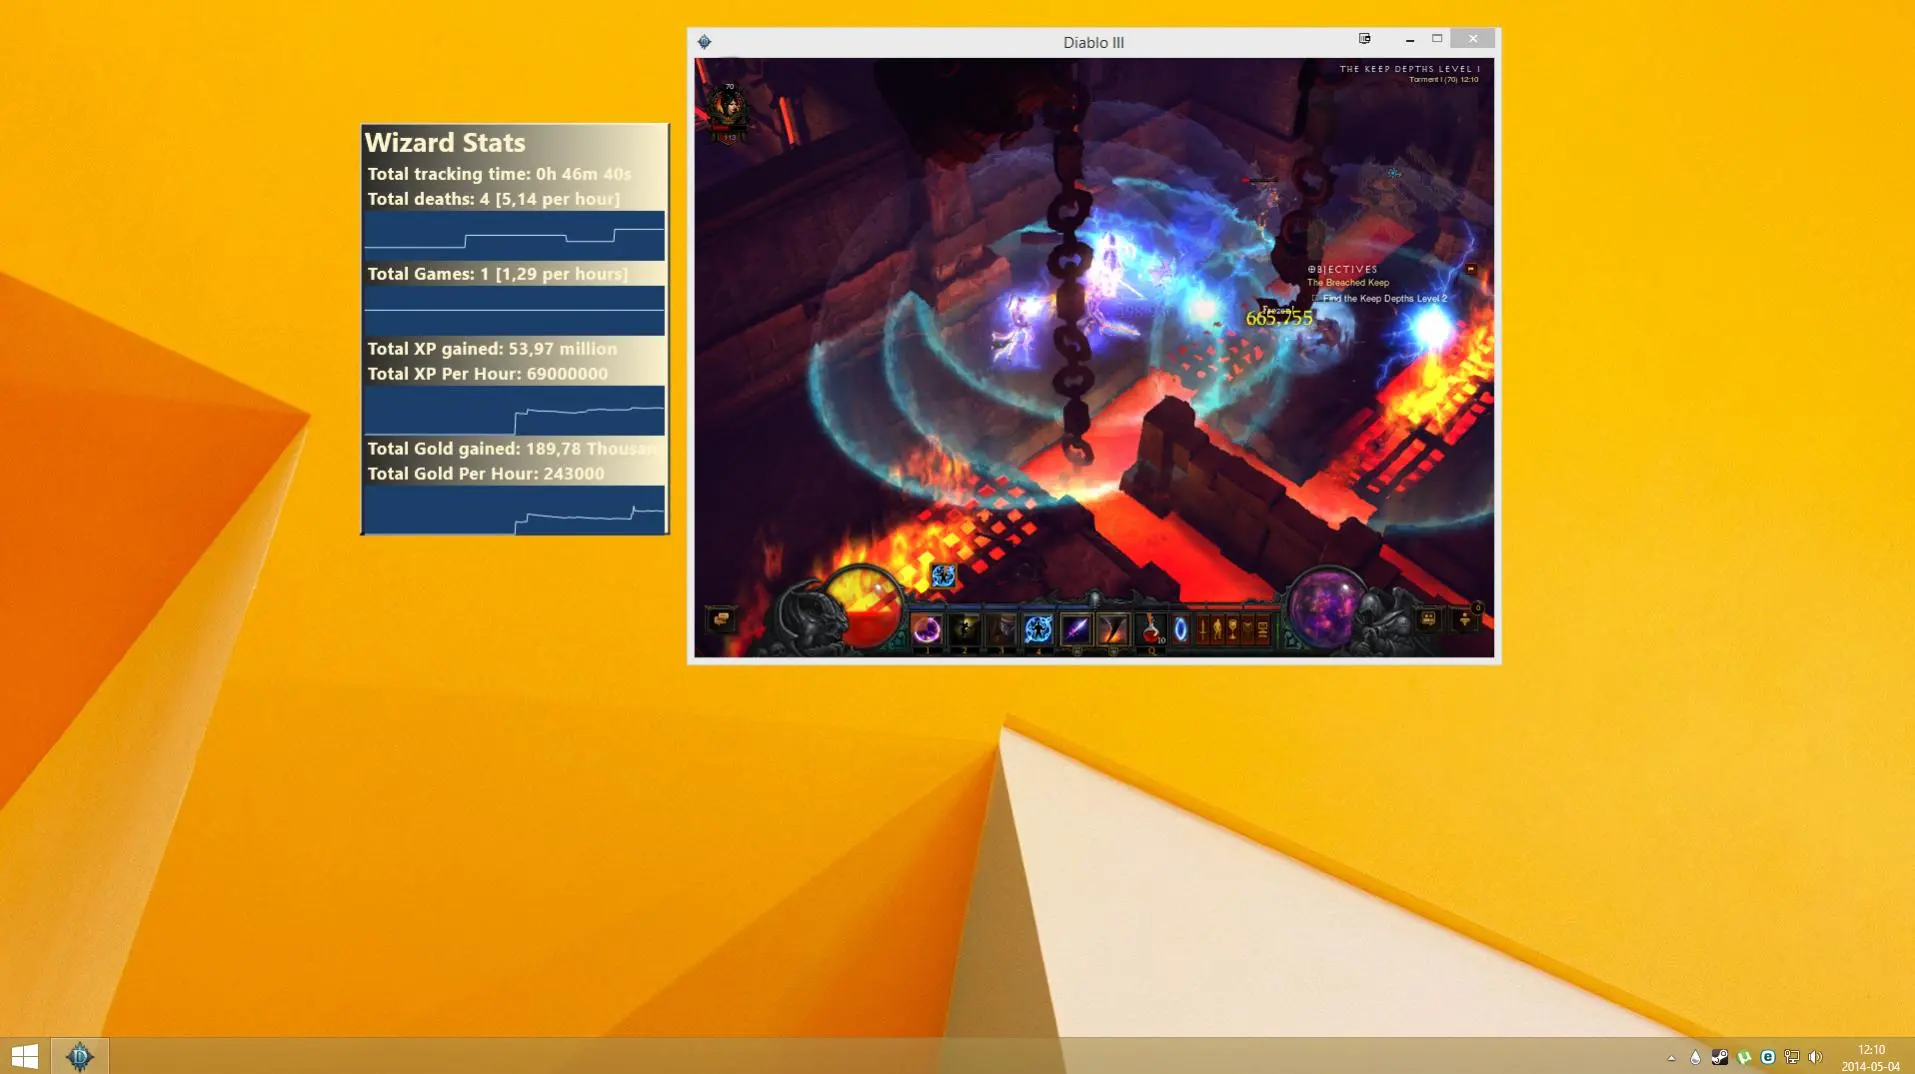This screenshot has height=1074, width=1915.
Task: Select the purple arcane bolt left-mouse skill
Action: point(1076,629)
